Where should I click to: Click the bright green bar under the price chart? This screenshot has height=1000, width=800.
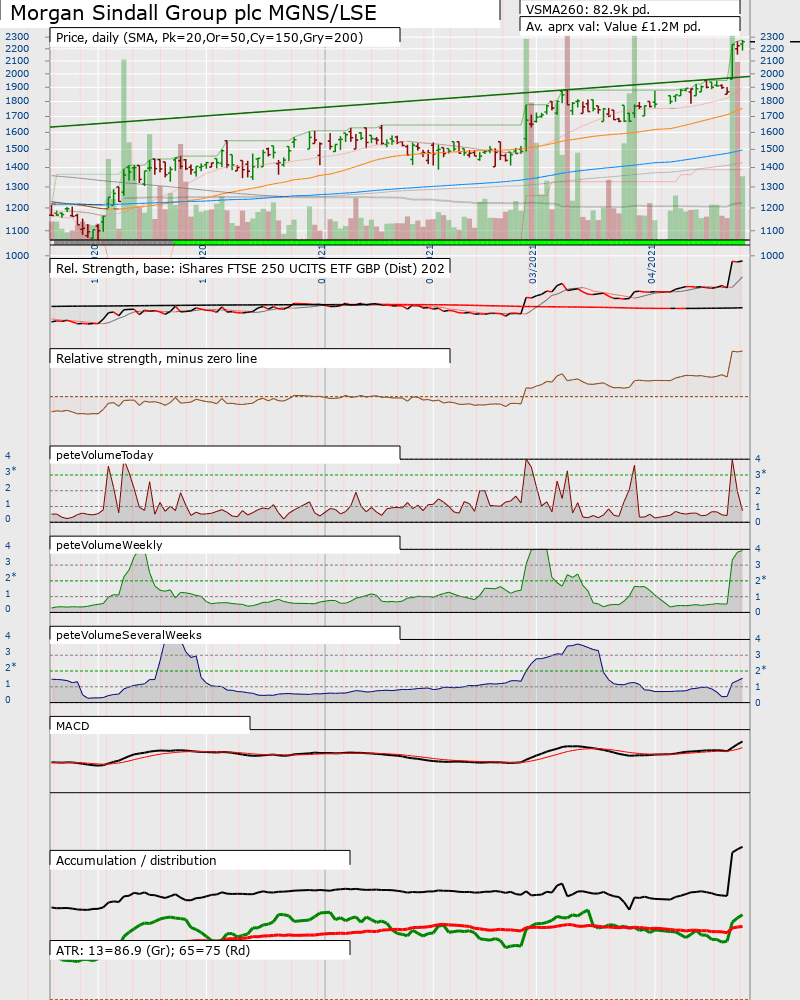461,242
